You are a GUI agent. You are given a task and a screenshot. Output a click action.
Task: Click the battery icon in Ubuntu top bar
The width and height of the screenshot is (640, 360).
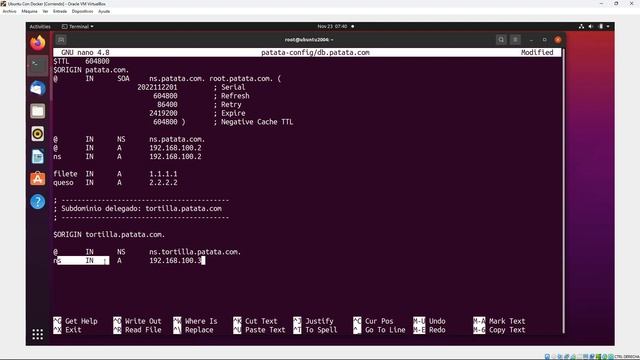[x=600, y=27]
